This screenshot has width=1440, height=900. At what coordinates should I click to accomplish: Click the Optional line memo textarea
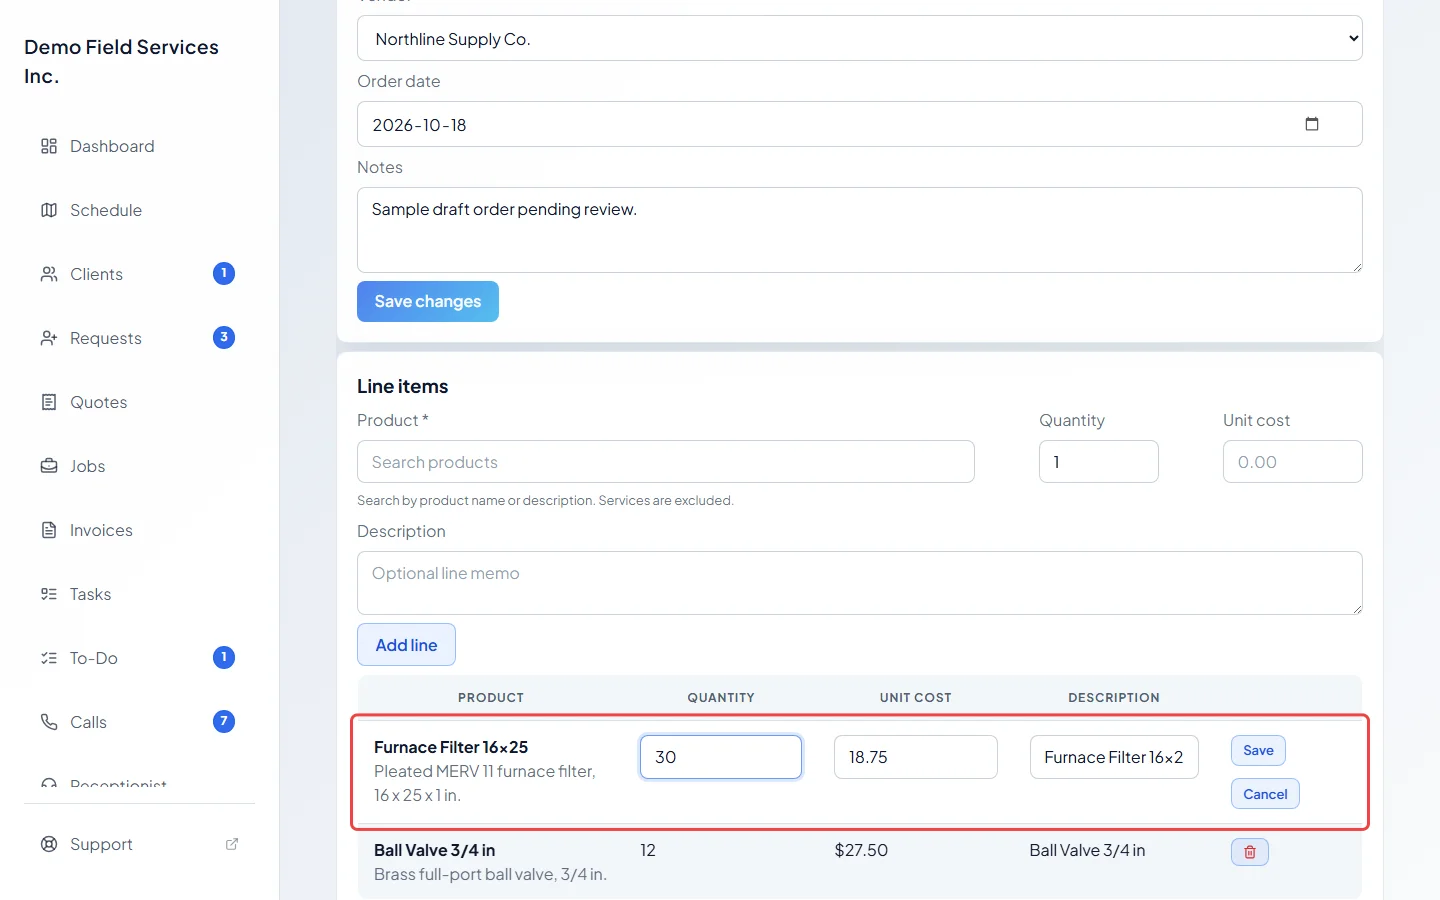(x=860, y=583)
